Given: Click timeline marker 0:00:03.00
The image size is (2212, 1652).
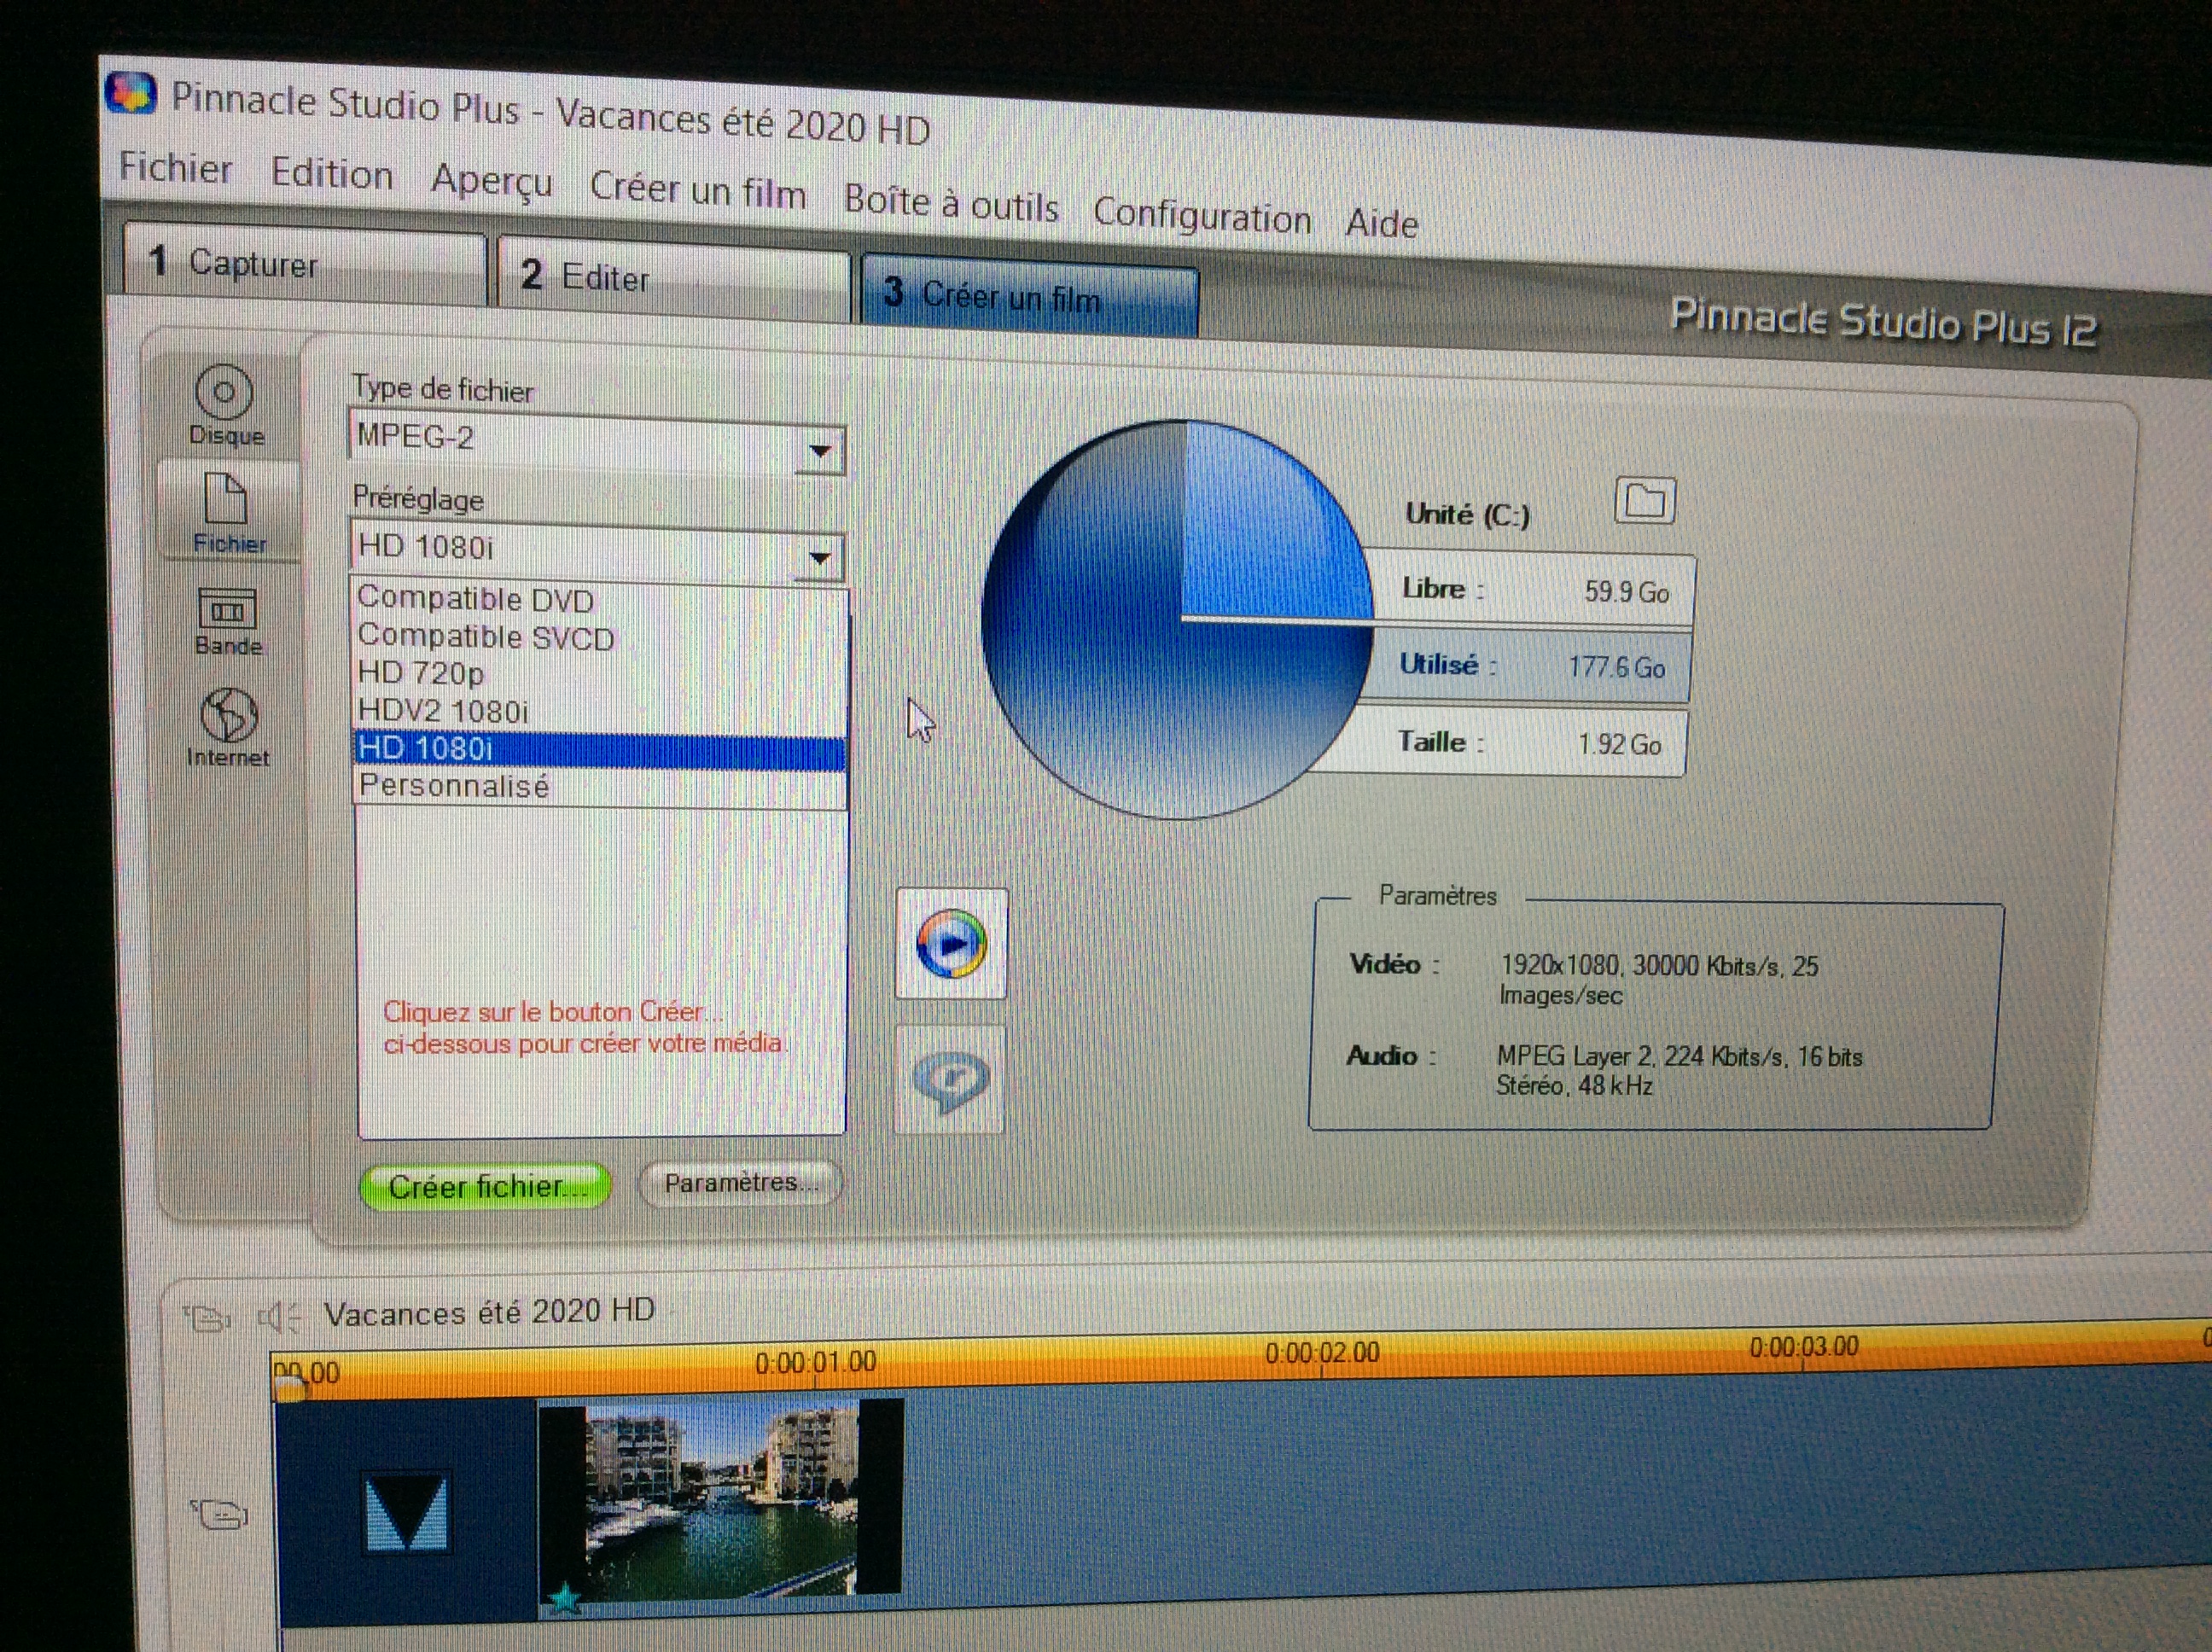Looking at the screenshot, I should 1804,1346.
